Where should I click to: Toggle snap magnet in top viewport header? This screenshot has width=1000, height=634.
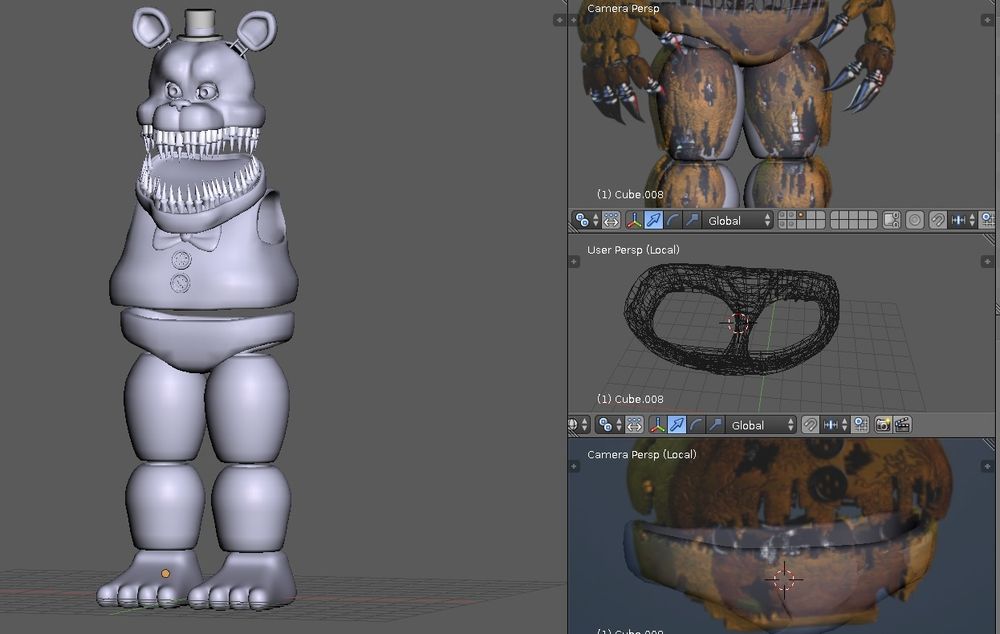(x=938, y=220)
